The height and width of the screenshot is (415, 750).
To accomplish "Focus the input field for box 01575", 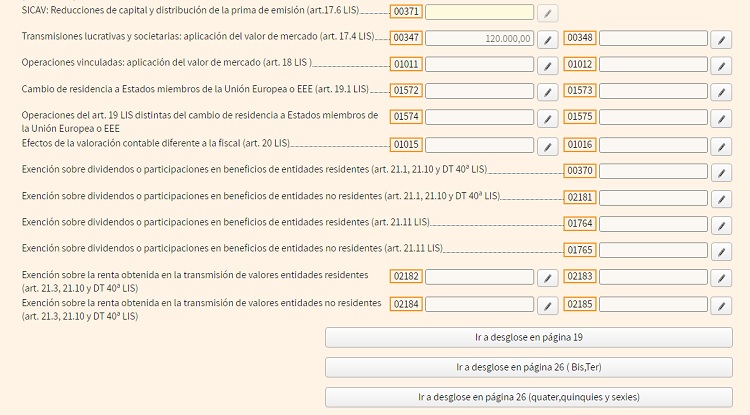I will [x=653, y=117].
